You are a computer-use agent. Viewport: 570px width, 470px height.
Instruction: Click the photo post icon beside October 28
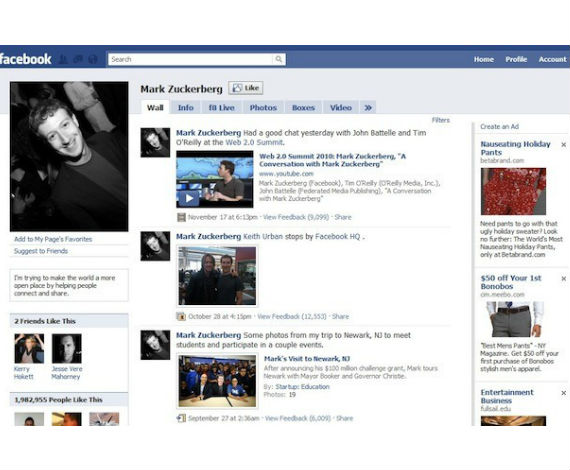coord(181,316)
